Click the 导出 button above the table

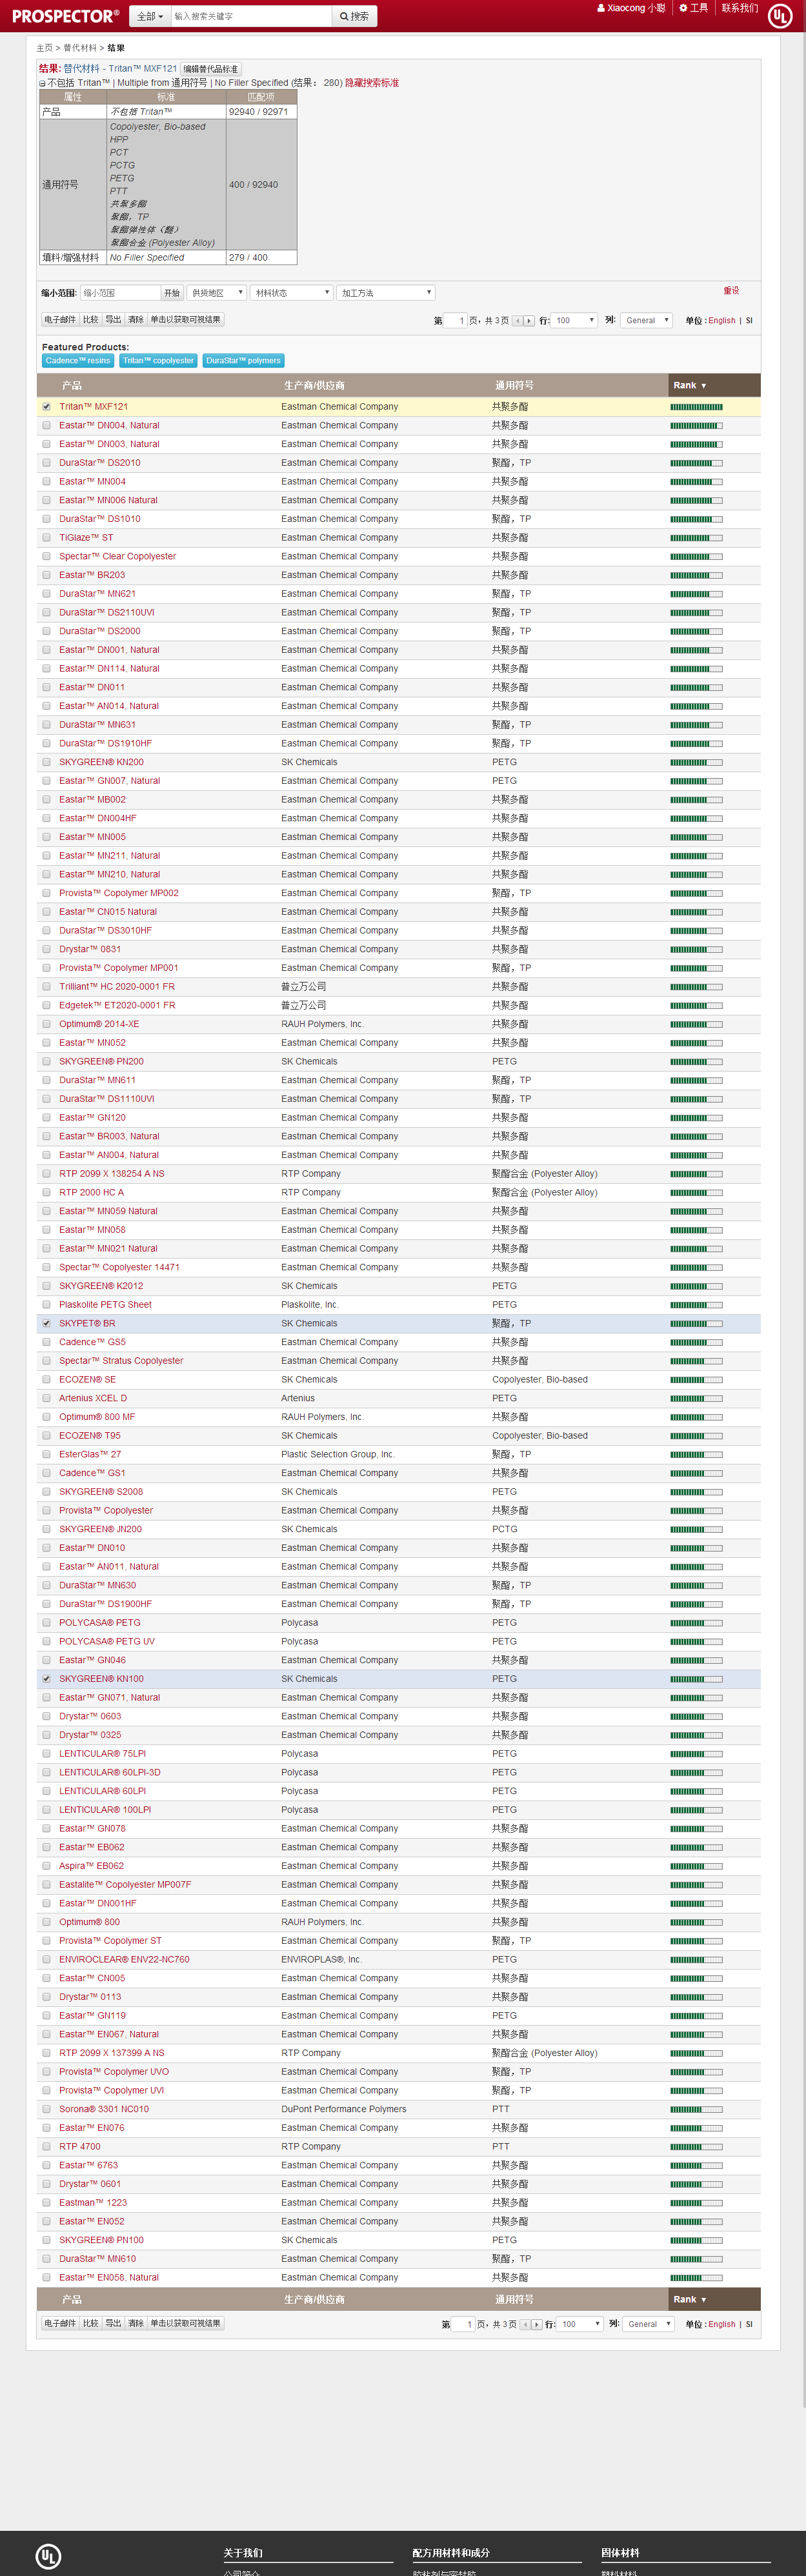(x=114, y=320)
